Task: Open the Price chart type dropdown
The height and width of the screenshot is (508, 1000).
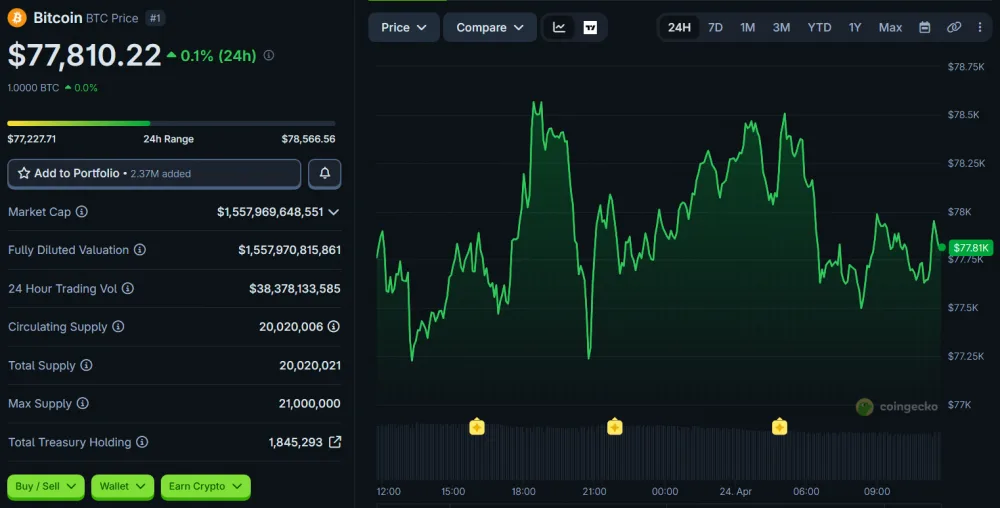Action: (x=404, y=27)
